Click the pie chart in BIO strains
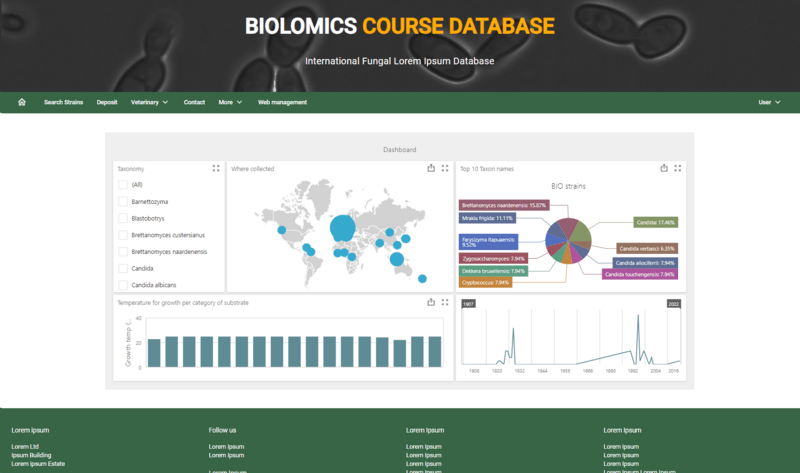The width and height of the screenshot is (800, 473). point(568,241)
